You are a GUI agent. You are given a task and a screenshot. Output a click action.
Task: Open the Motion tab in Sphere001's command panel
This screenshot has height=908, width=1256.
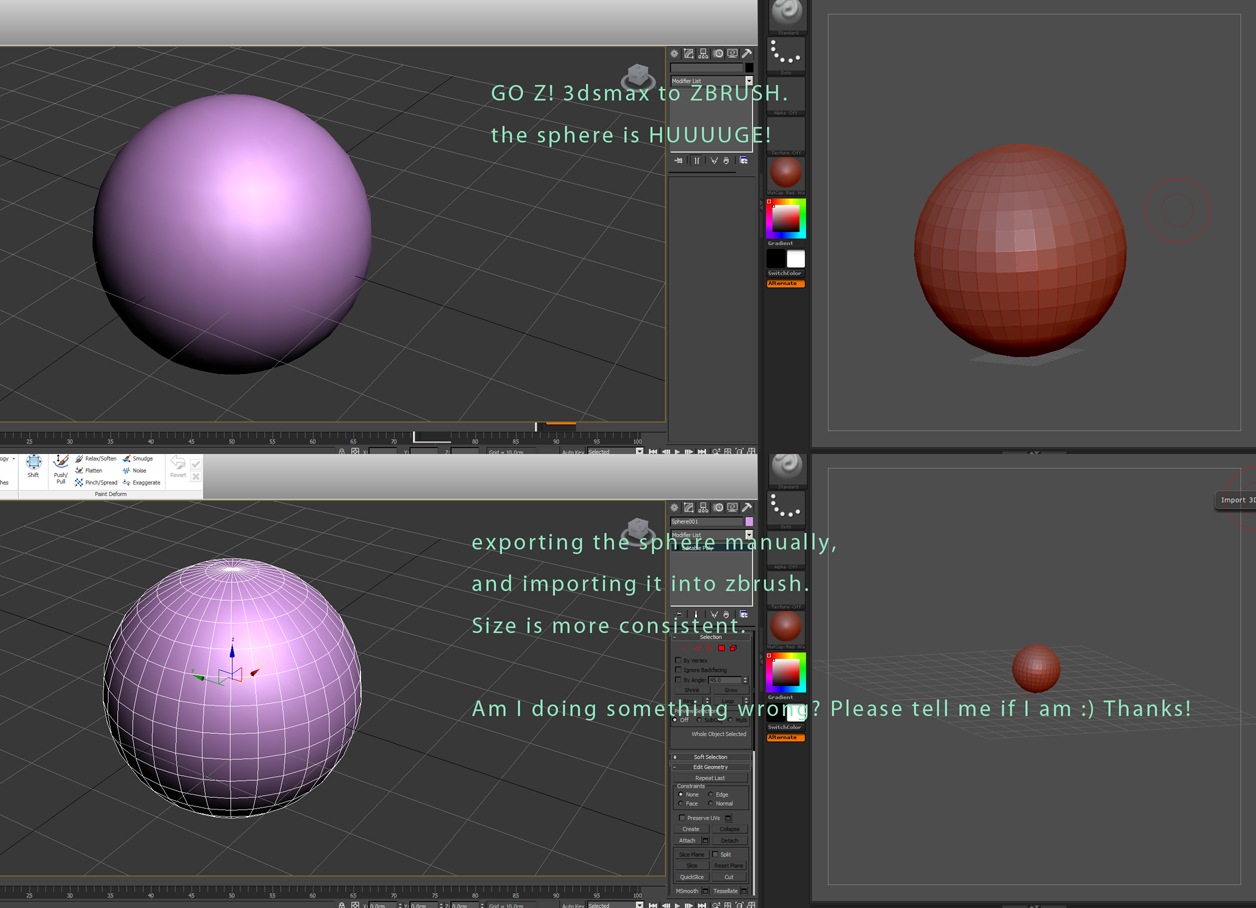[718, 508]
